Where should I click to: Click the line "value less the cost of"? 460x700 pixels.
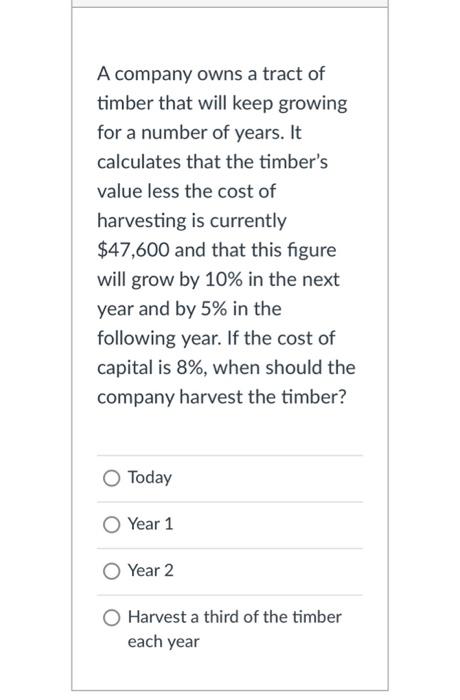(x=187, y=191)
